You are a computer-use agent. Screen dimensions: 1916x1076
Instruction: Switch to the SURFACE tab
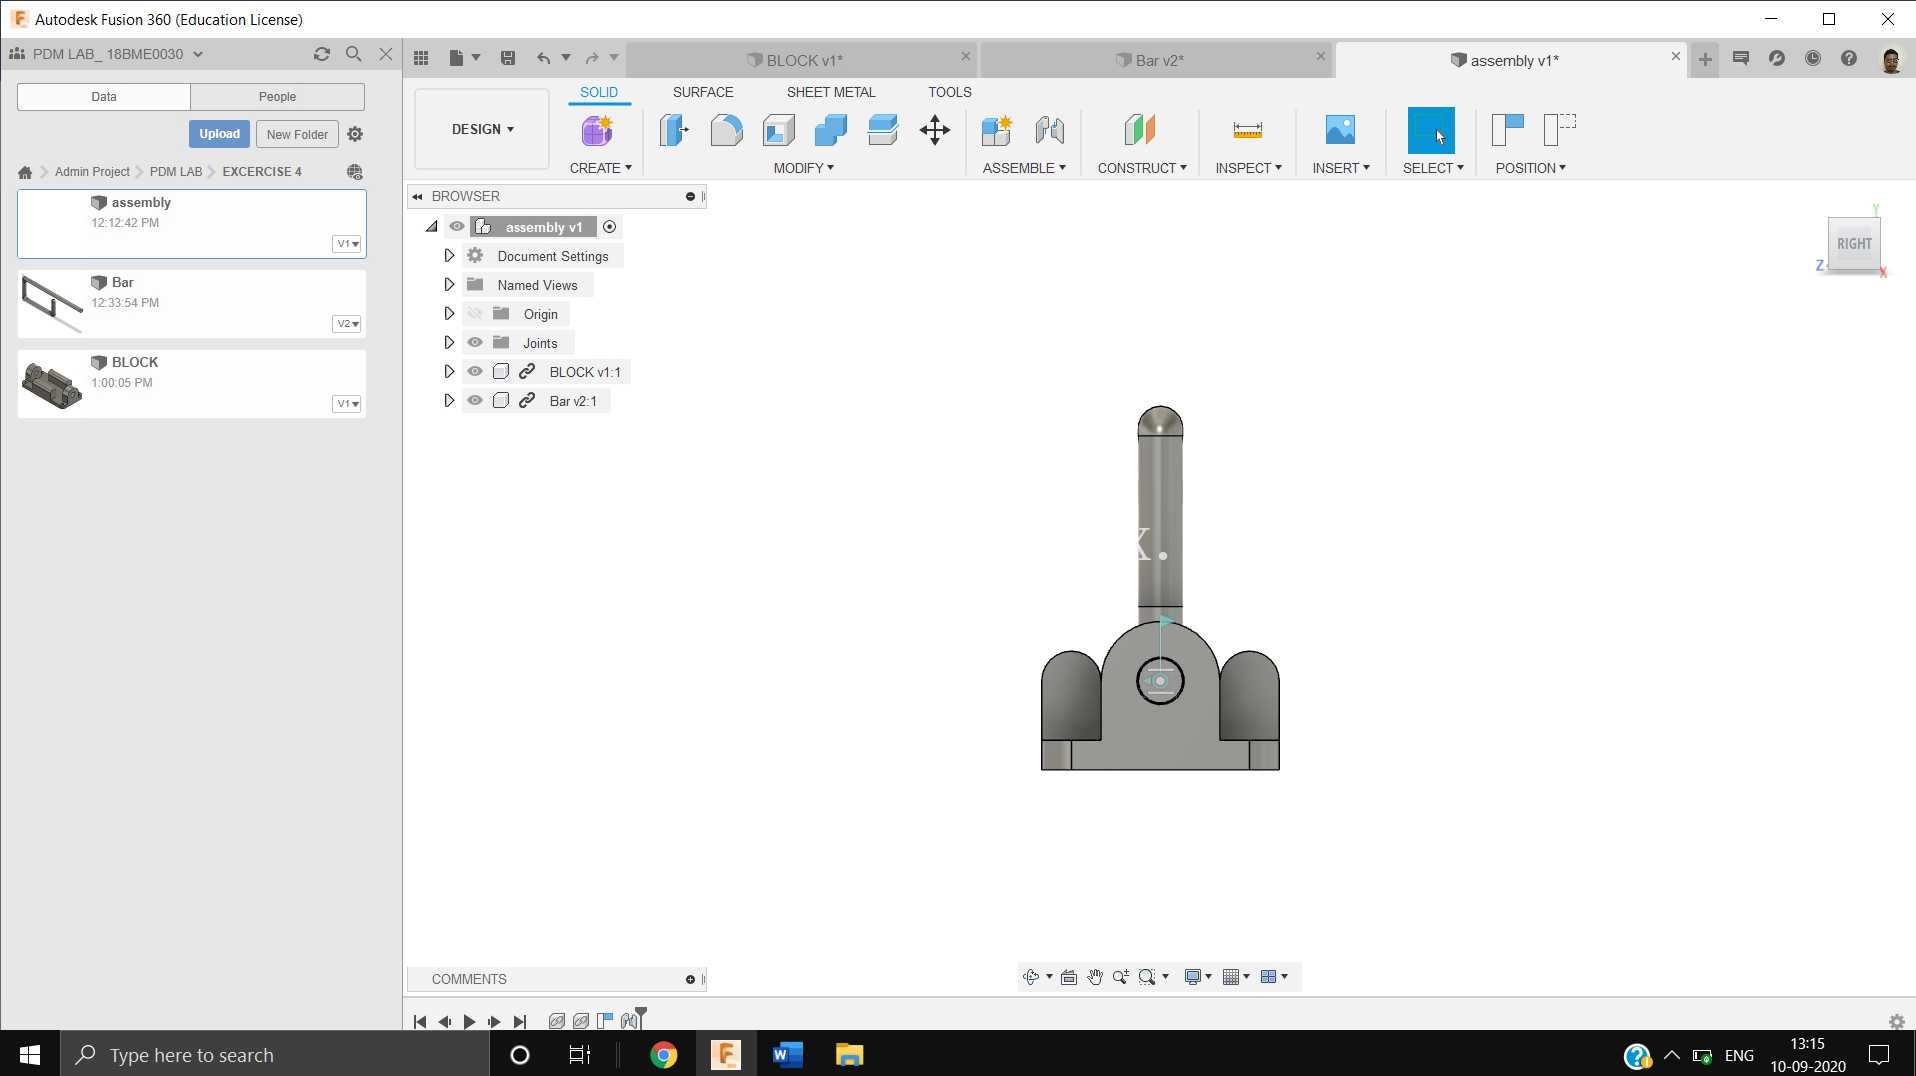(703, 92)
